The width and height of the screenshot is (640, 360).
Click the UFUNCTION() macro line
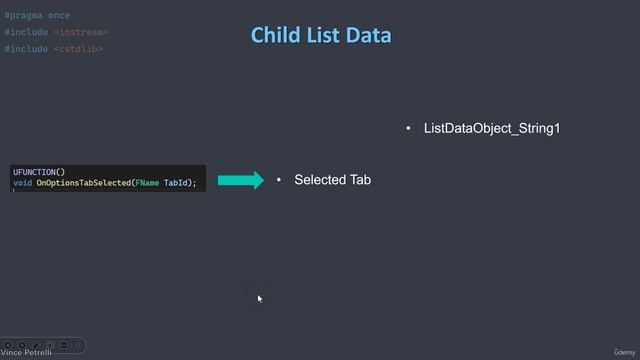point(39,172)
